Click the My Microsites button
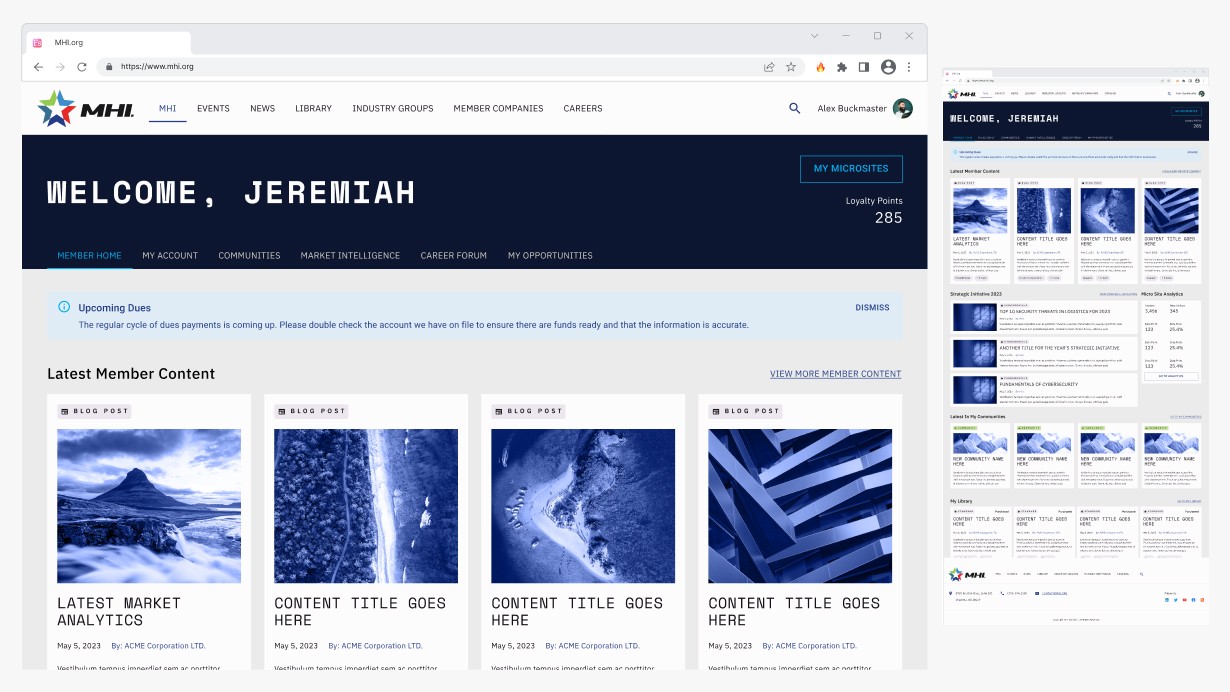The height and width of the screenshot is (692, 1230). coord(851,168)
